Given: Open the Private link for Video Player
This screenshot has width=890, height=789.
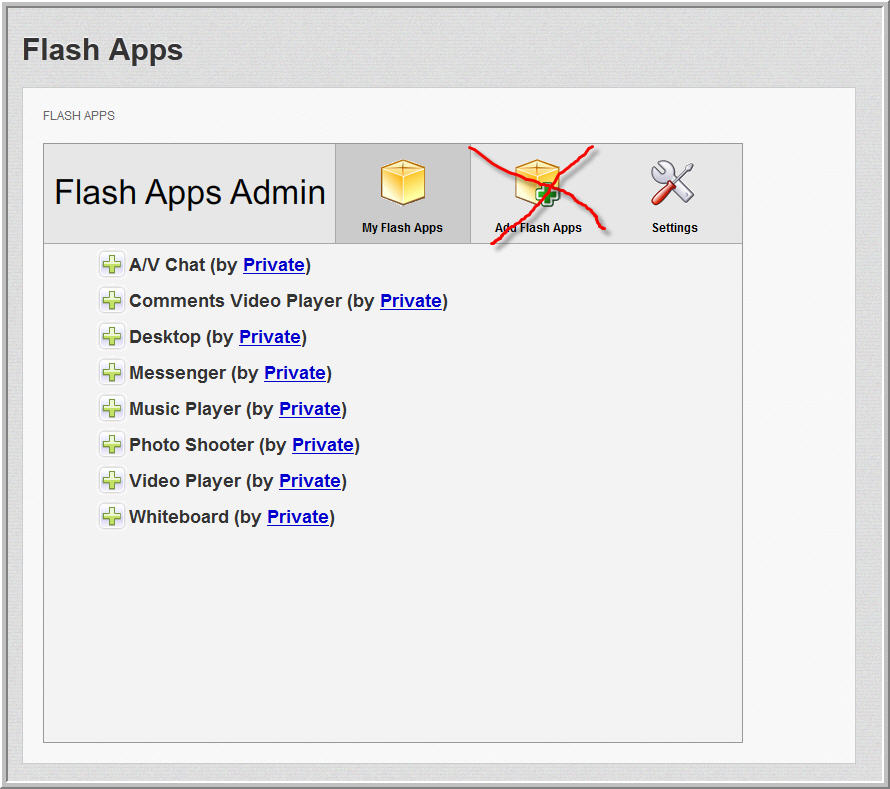Looking at the screenshot, I should pyautogui.click(x=309, y=481).
